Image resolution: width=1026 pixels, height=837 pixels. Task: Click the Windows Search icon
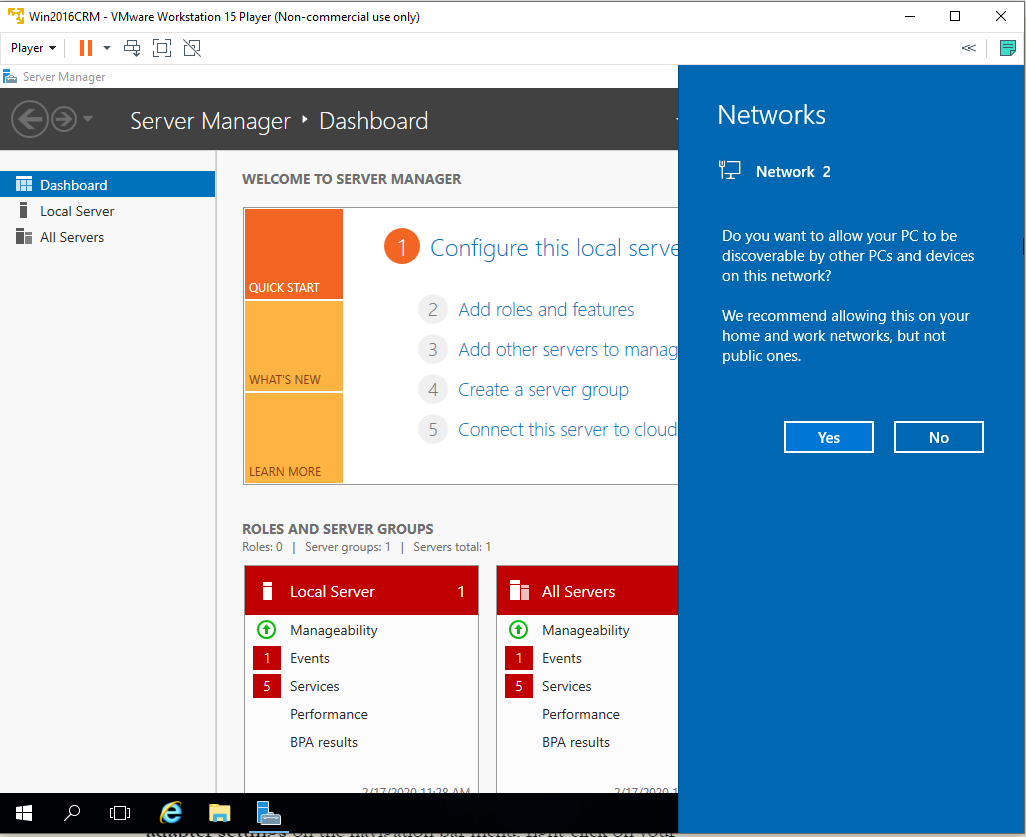(72, 813)
